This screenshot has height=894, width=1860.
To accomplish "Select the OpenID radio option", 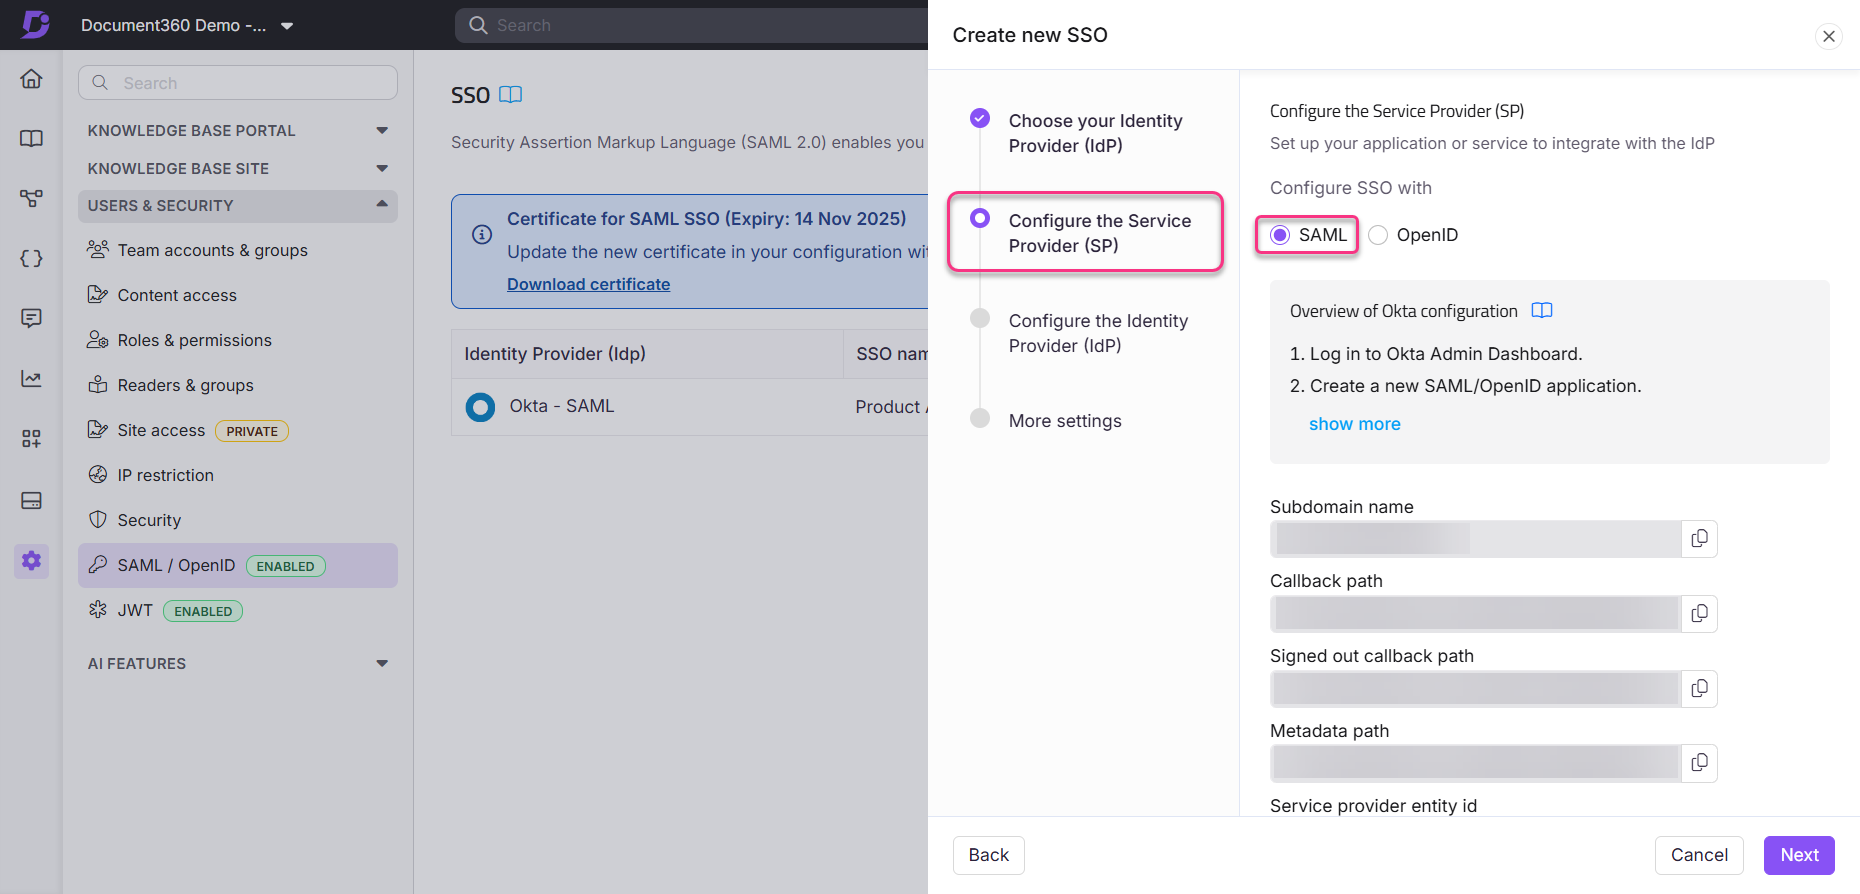I will [x=1378, y=235].
